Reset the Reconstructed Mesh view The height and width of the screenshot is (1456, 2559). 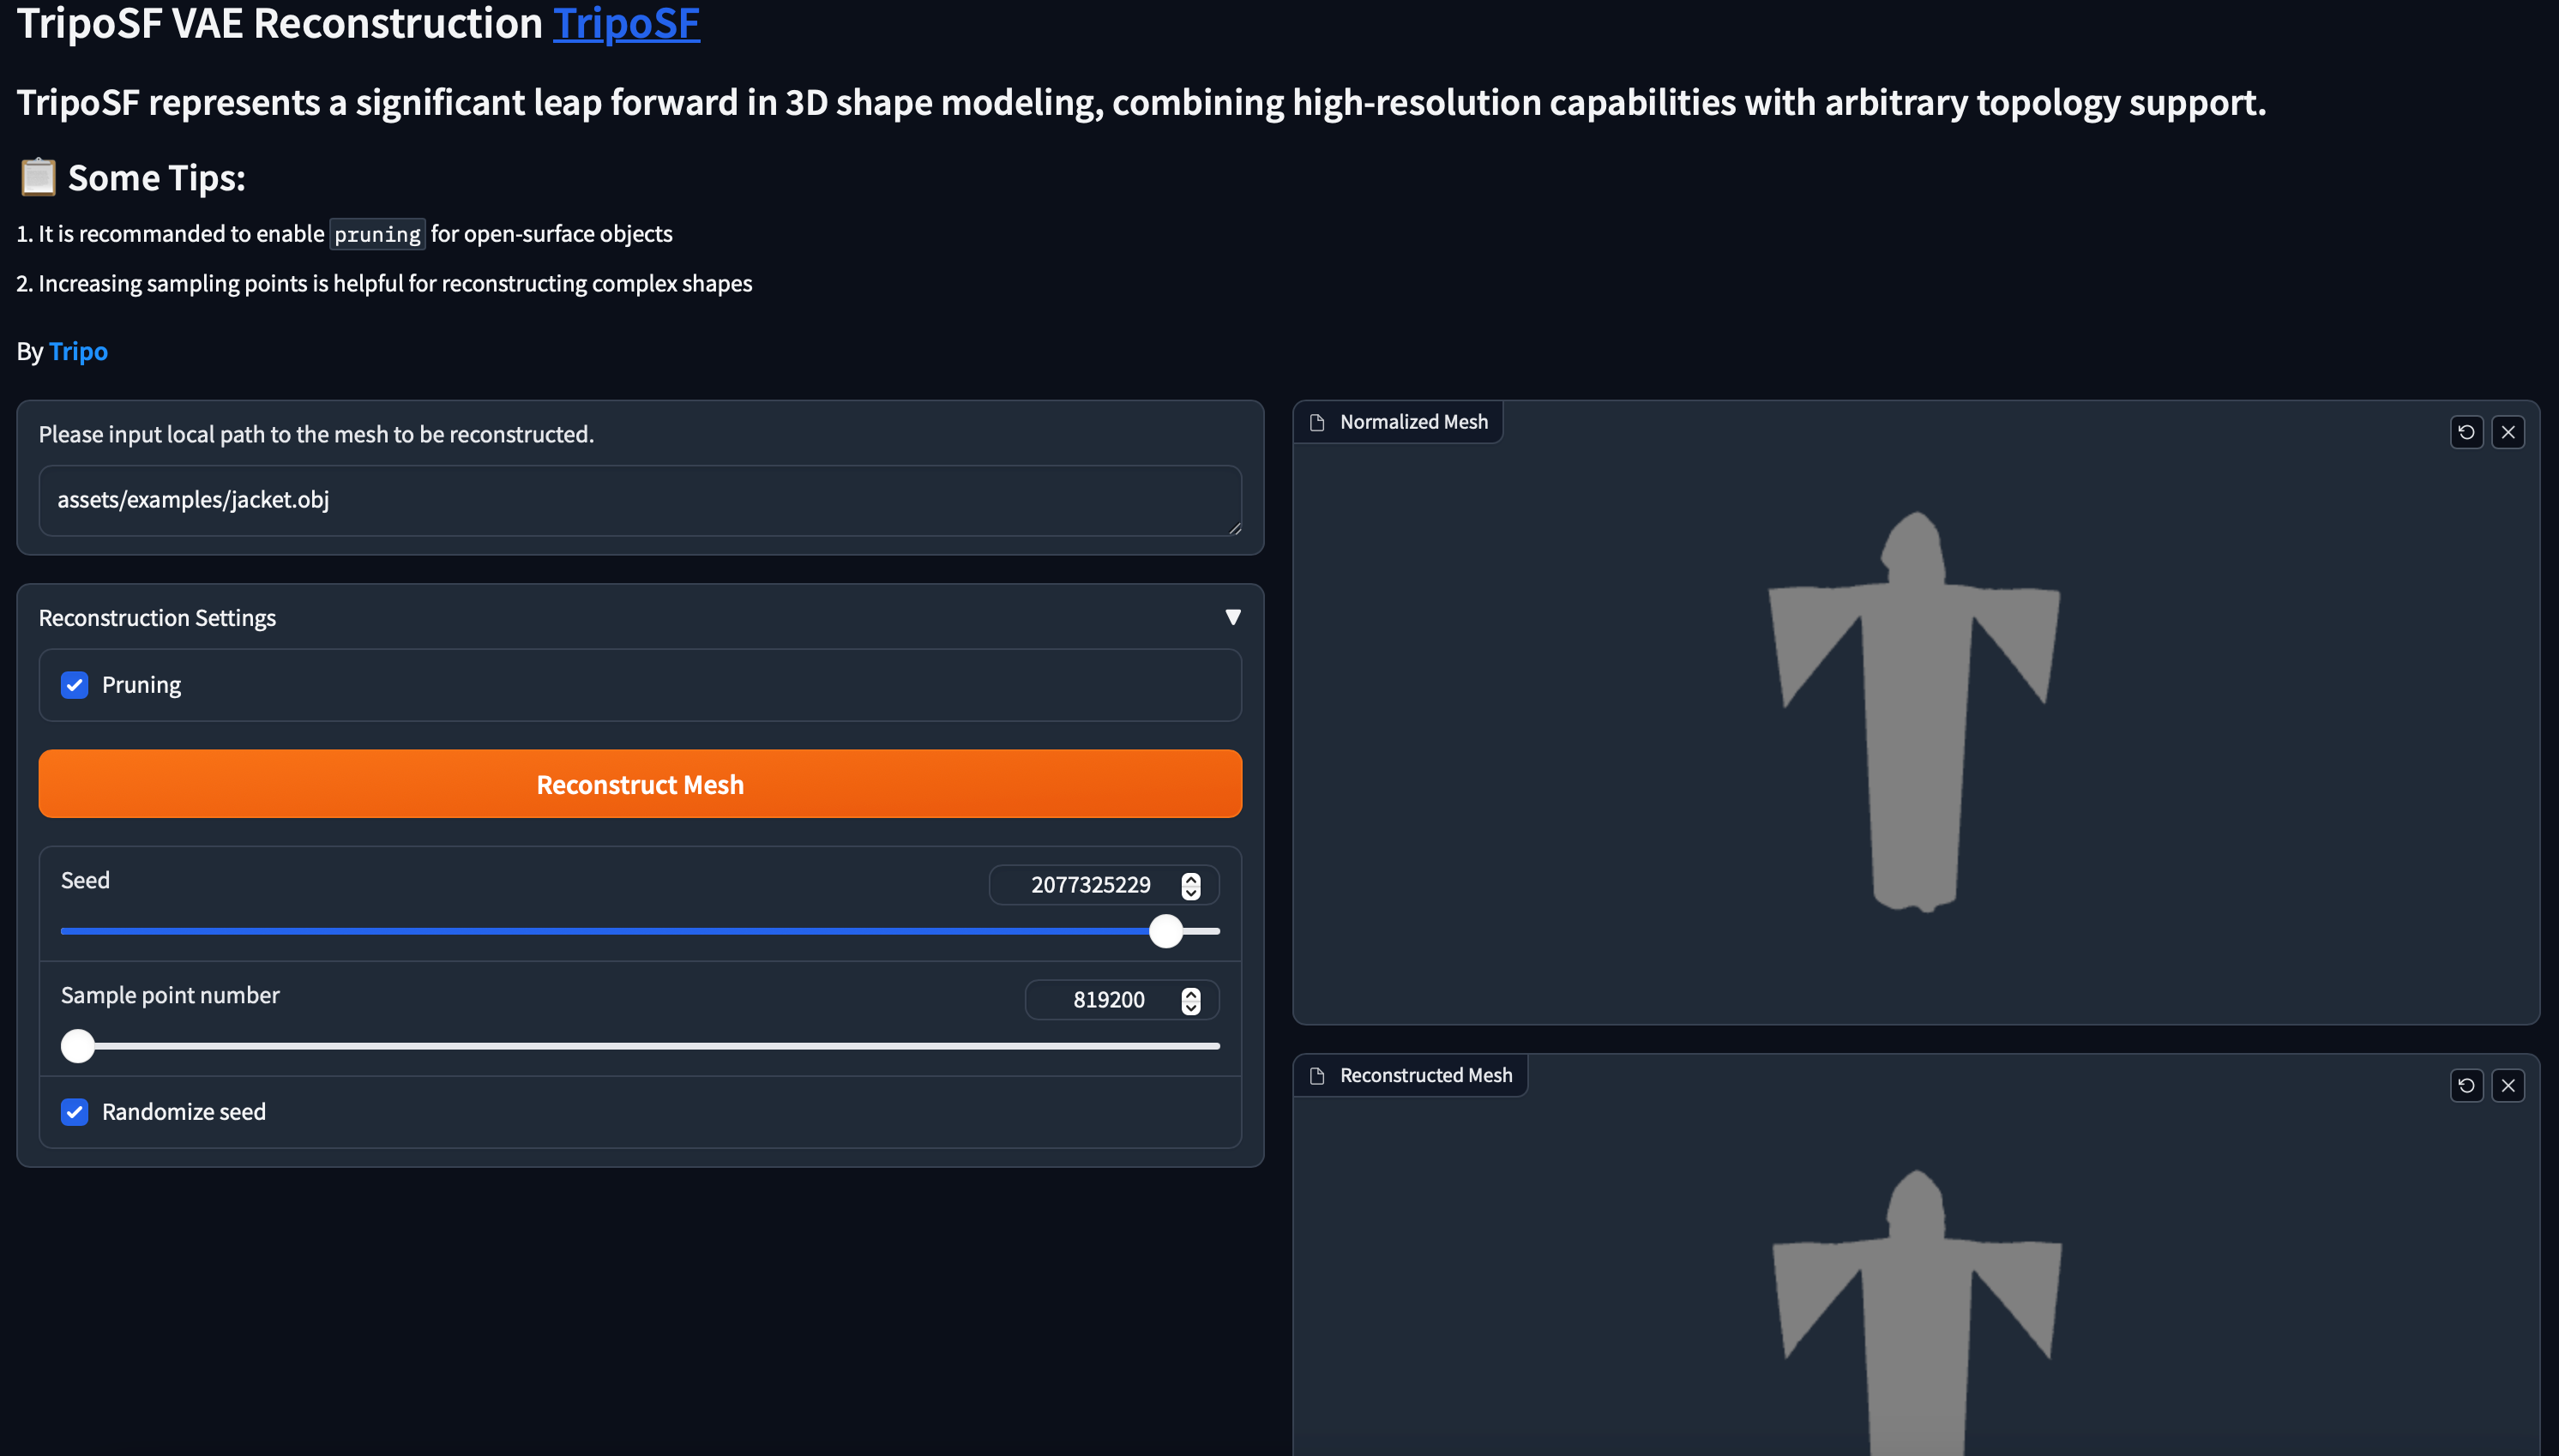(x=2466, y=1085)
